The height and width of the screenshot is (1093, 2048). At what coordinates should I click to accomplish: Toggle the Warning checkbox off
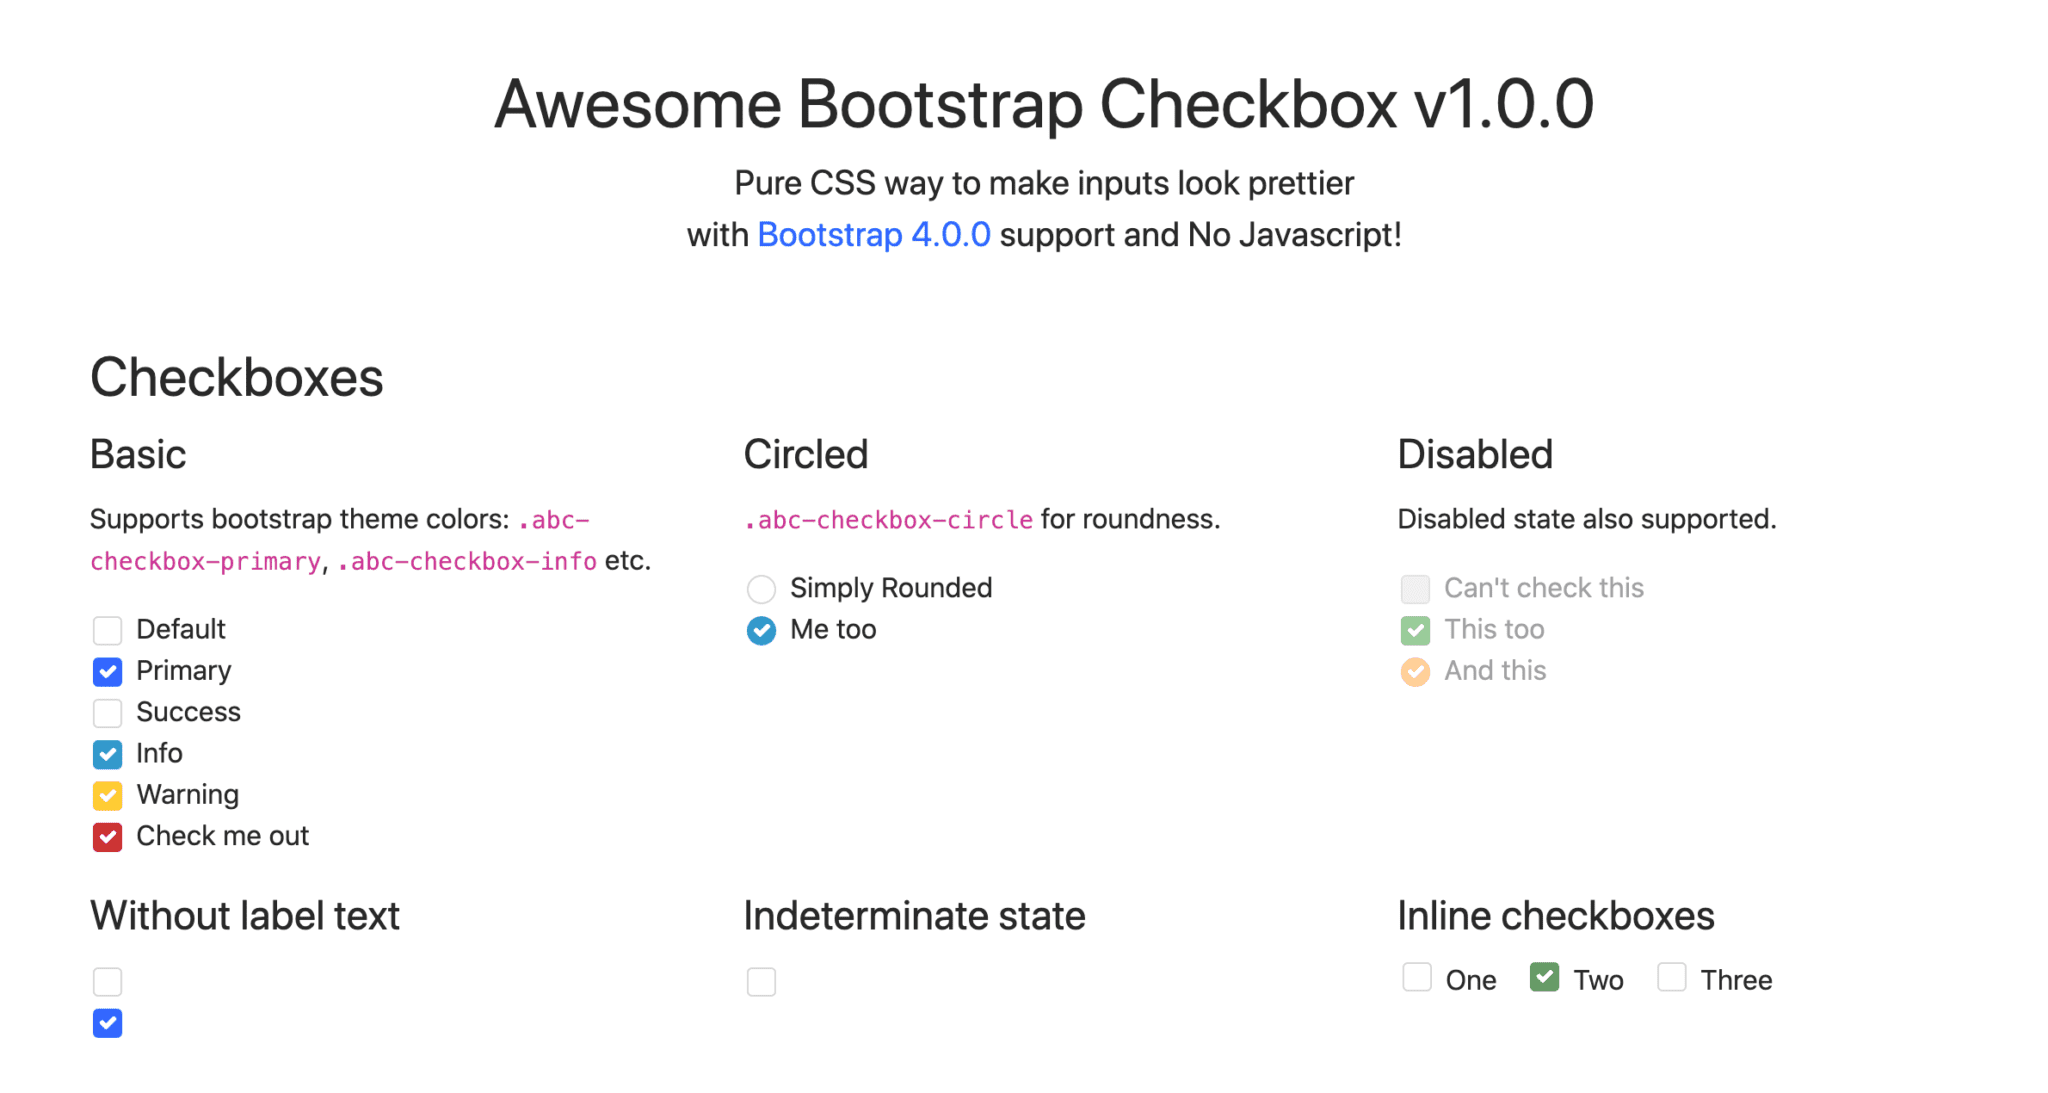tap(107, 795)
